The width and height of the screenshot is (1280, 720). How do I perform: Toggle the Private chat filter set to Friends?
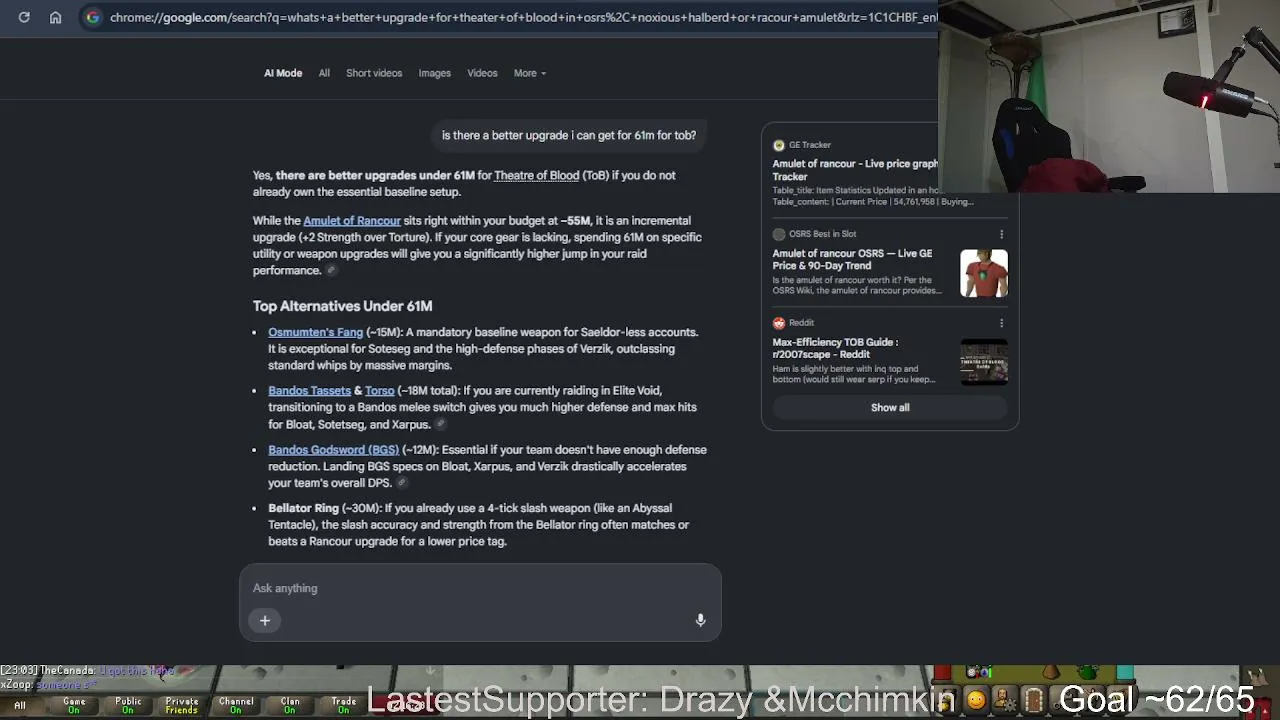coord(182,705)
